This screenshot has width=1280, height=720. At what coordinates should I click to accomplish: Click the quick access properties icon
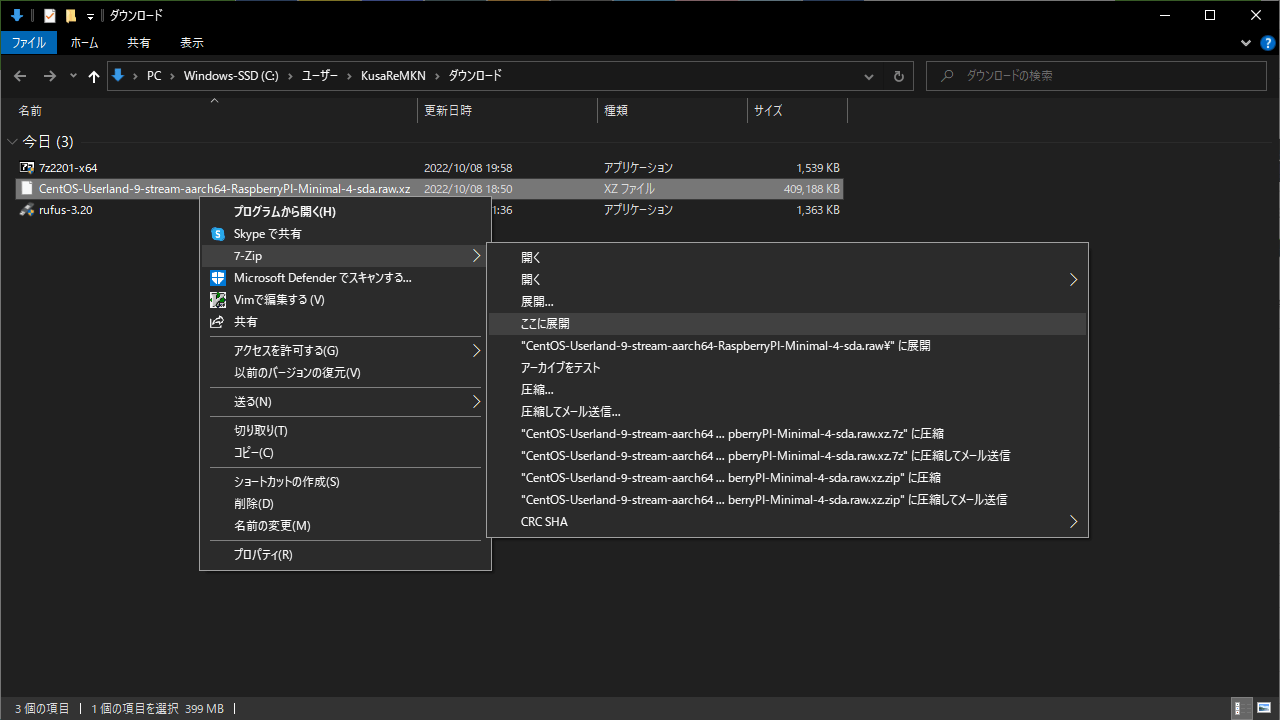[x=49, y=15]
